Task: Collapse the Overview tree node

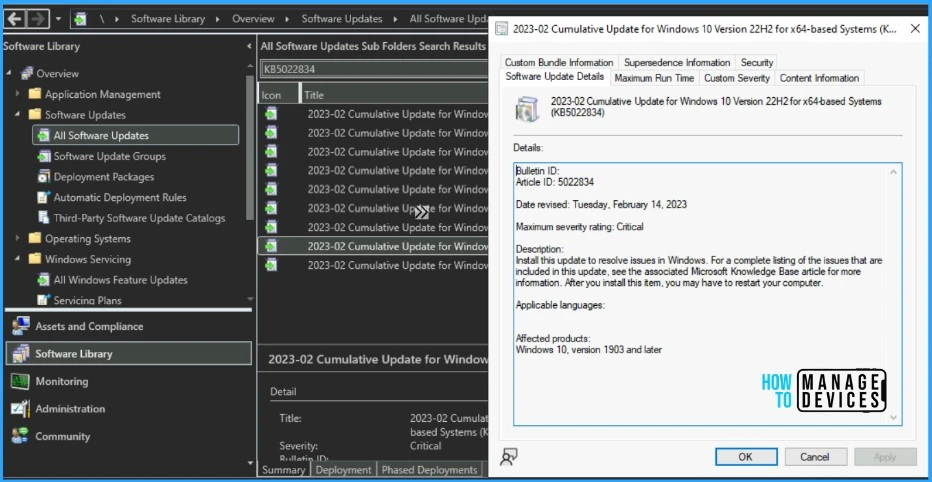Action: click(9, 74)
